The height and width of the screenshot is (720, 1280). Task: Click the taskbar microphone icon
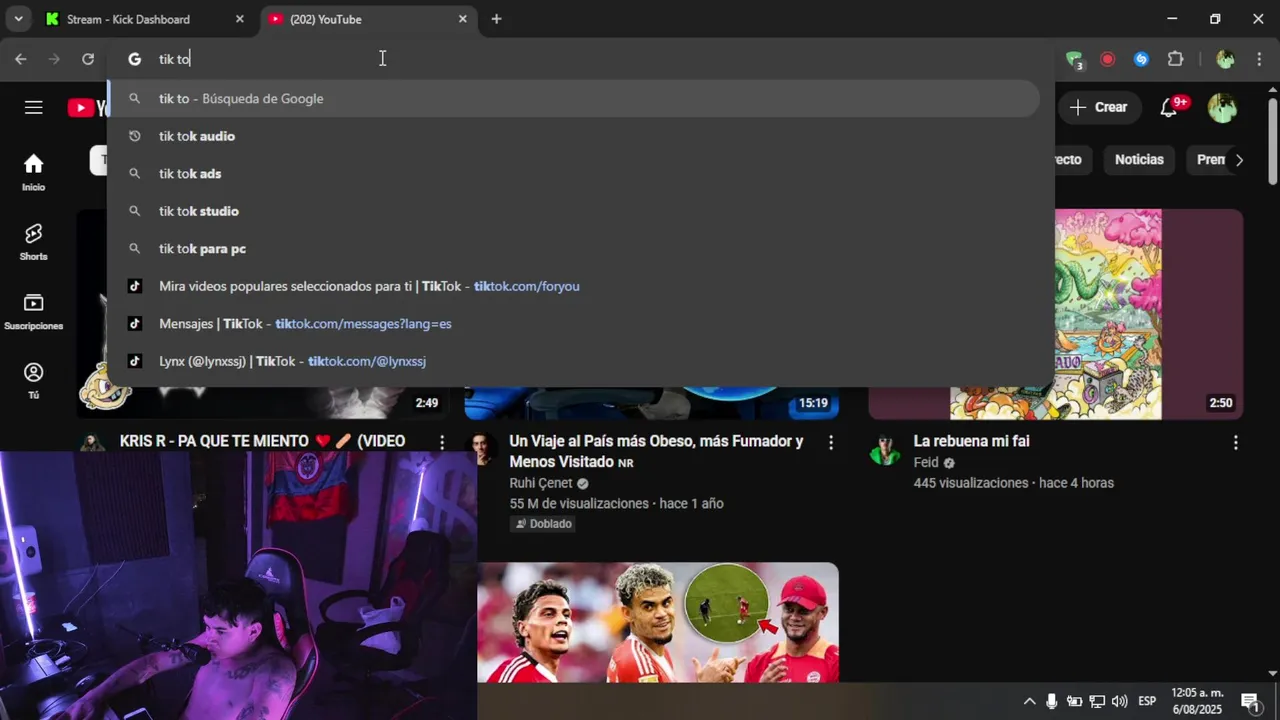point(1052,701)
